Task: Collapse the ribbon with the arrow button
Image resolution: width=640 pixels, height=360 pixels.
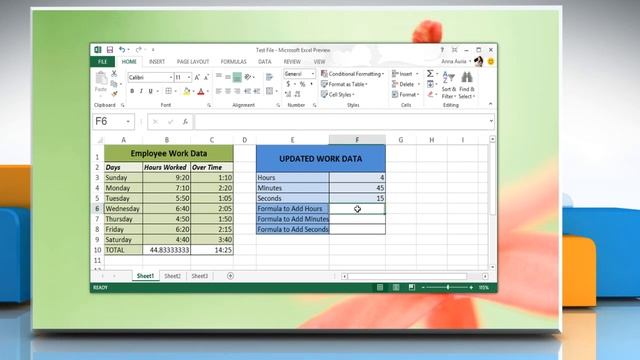Action: coord(490,104)
